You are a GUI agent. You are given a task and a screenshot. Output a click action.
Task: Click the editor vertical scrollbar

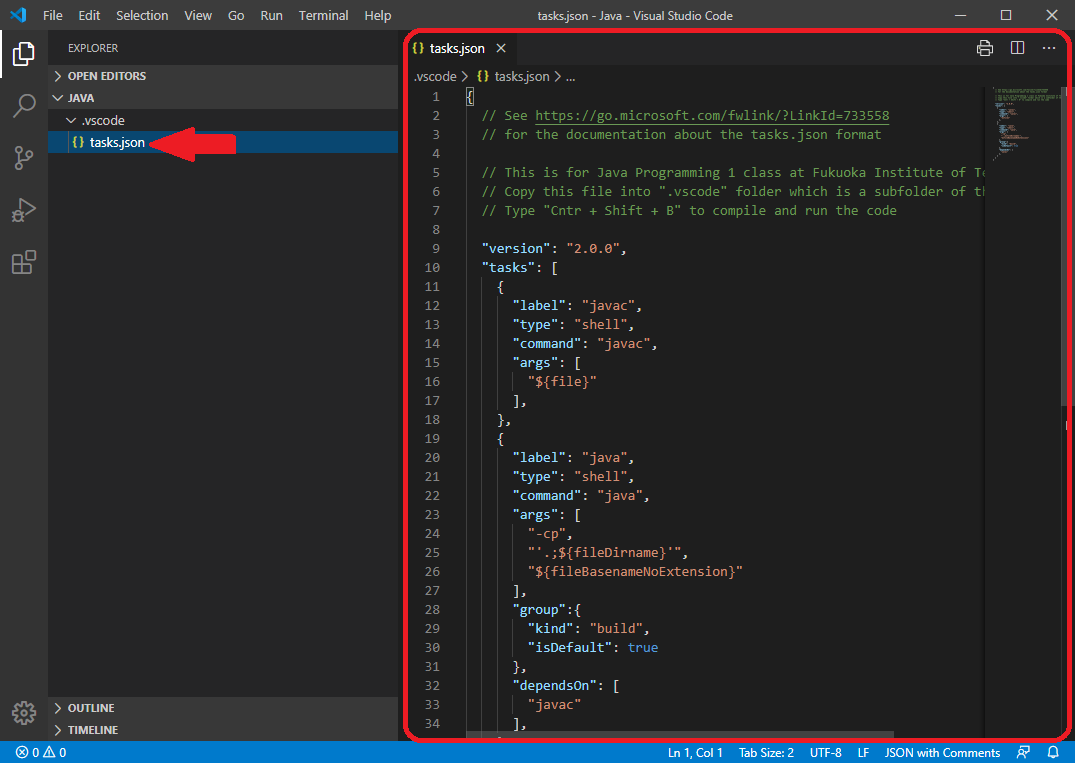click(x=1065, y=247)
